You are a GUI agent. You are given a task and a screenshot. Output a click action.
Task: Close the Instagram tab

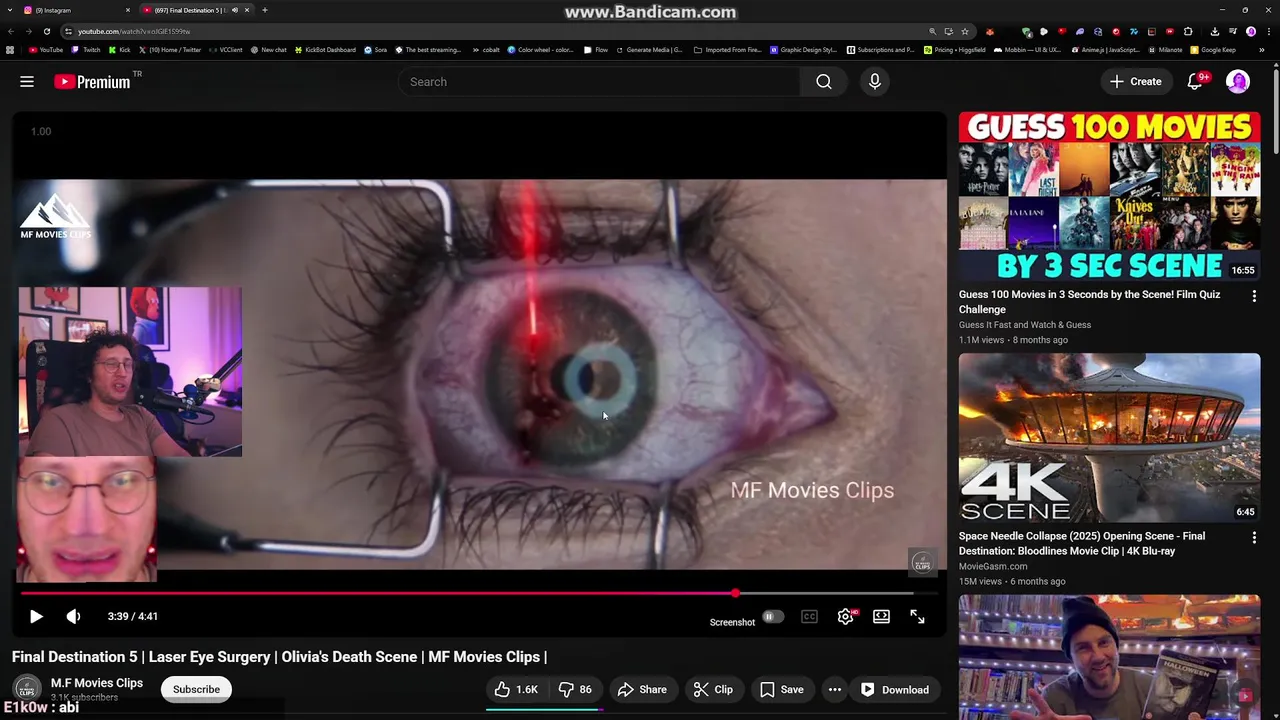click(128, 10)
